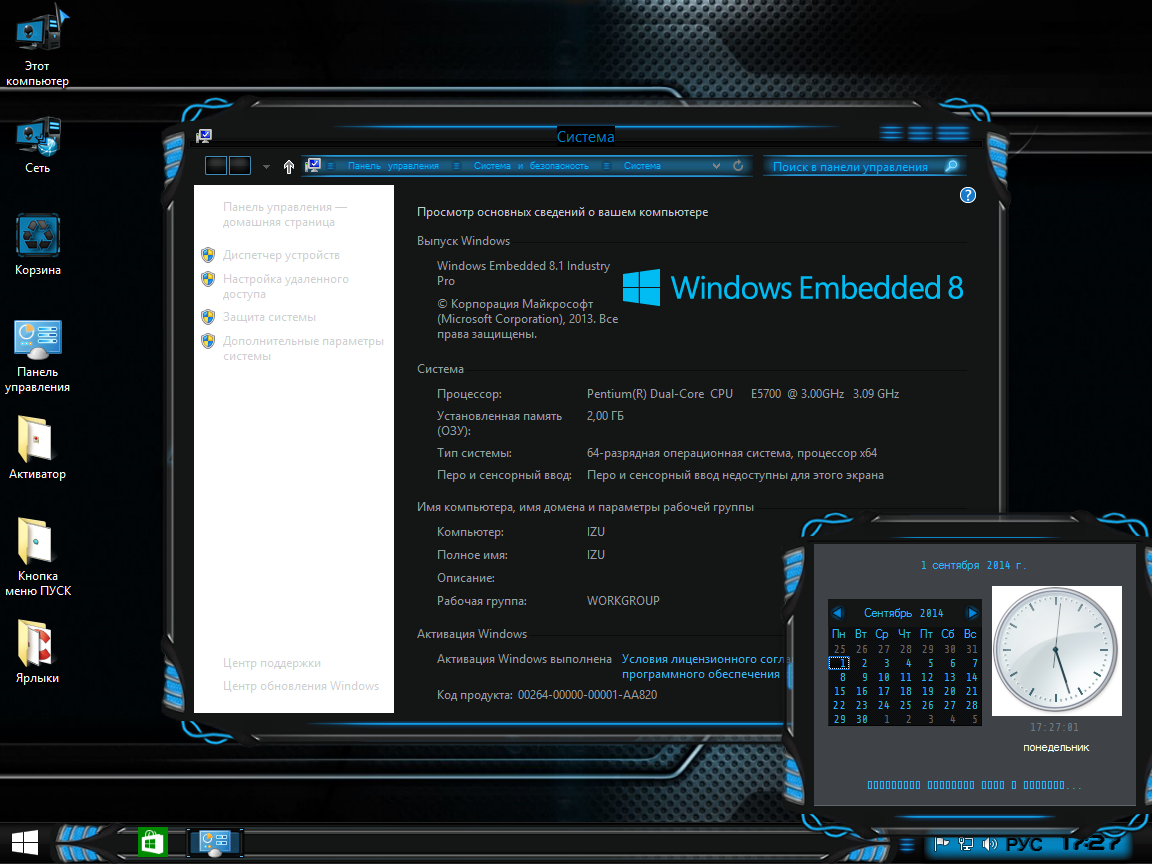Open the Этот компьютер desktop icon
This screenshot has height=864, width=1152.
point(37,46)
